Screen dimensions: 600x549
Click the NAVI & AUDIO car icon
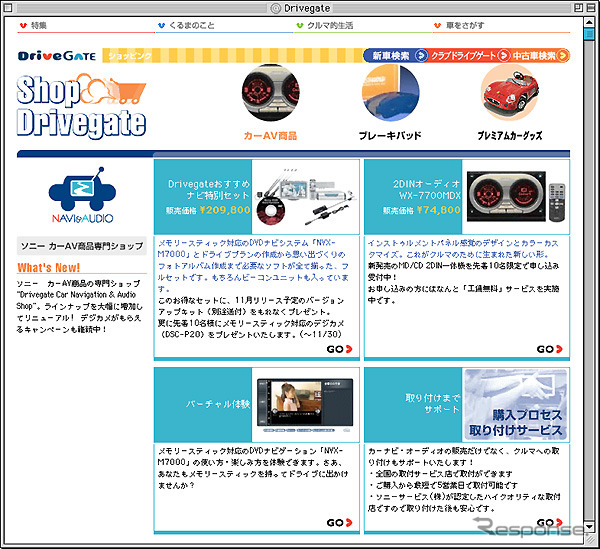click(x=82, y=195)
